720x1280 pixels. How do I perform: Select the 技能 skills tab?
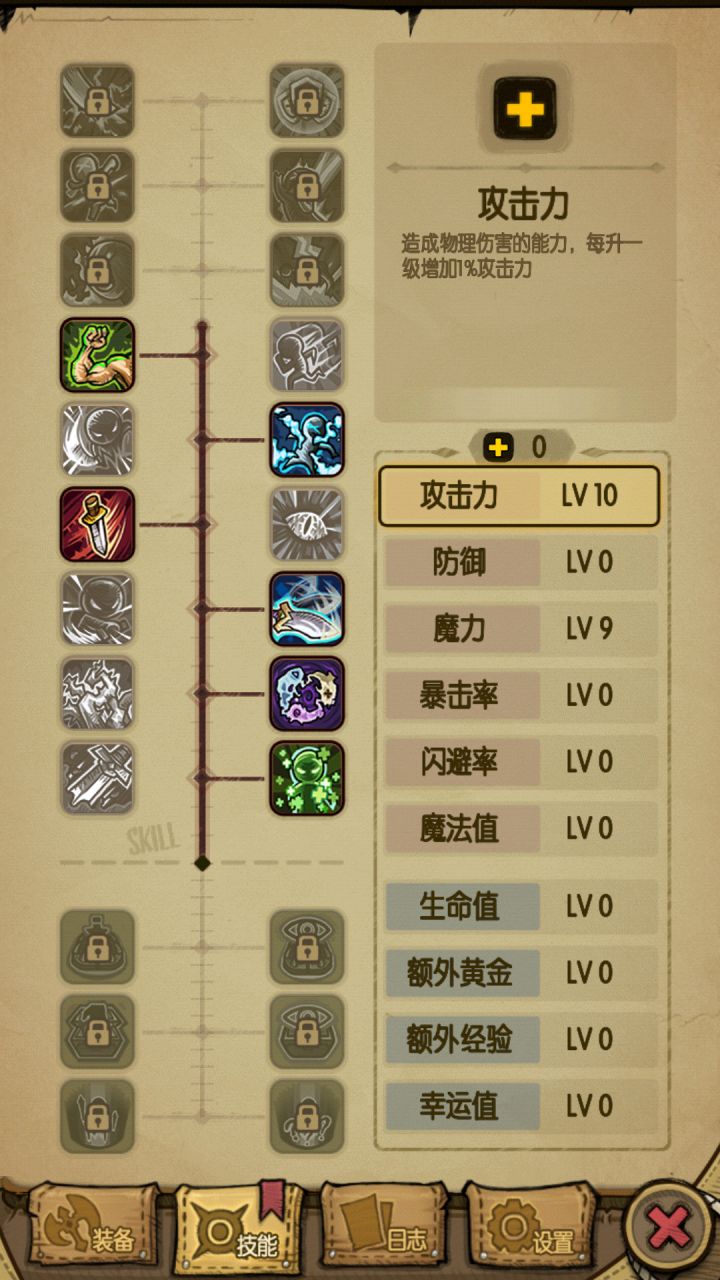(x=240, y=1226)
